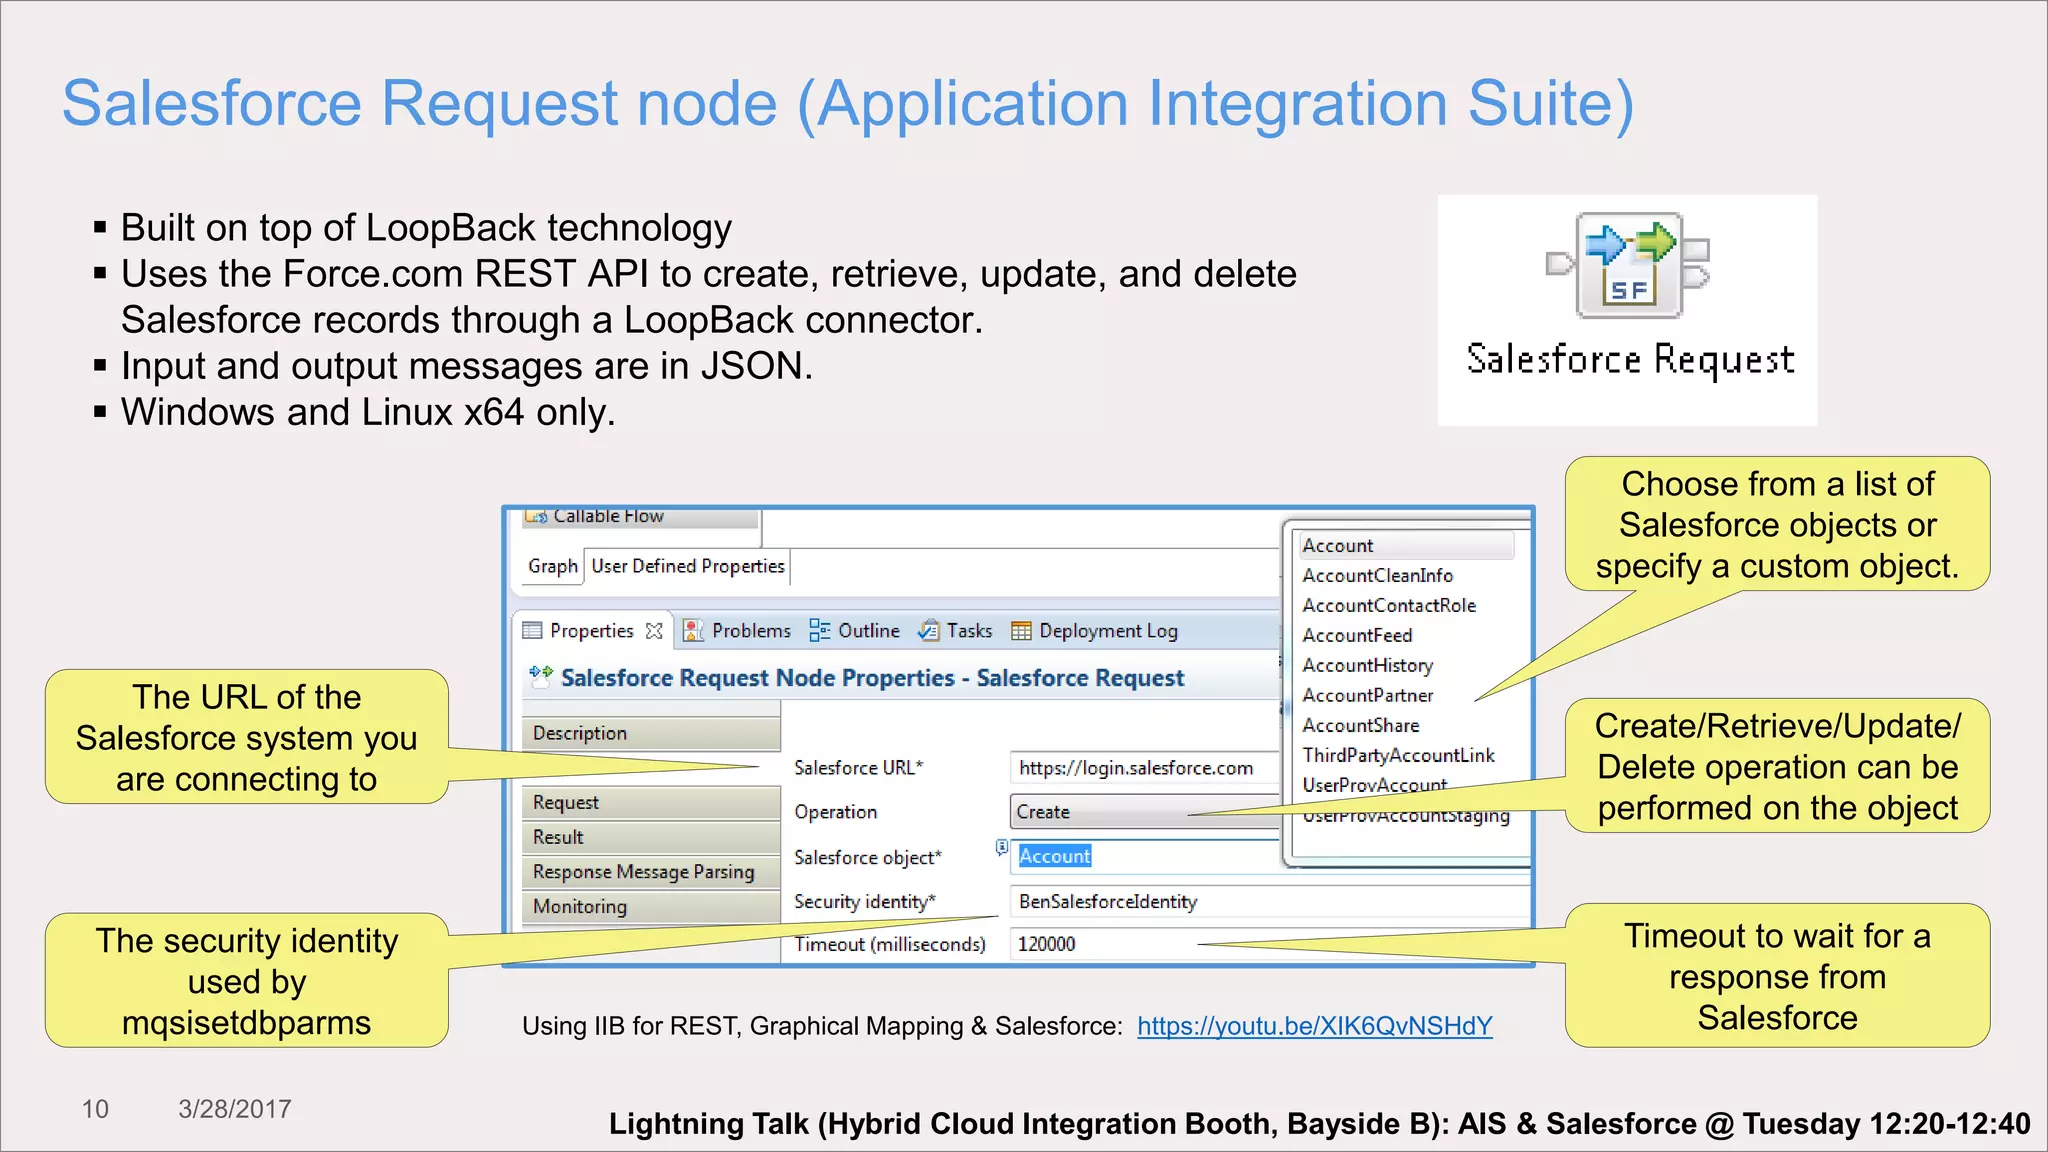This screenshot has height=1152, width=2048.
Task: Open the Operation dropdown showing Create
Action: pos(1145,812)
